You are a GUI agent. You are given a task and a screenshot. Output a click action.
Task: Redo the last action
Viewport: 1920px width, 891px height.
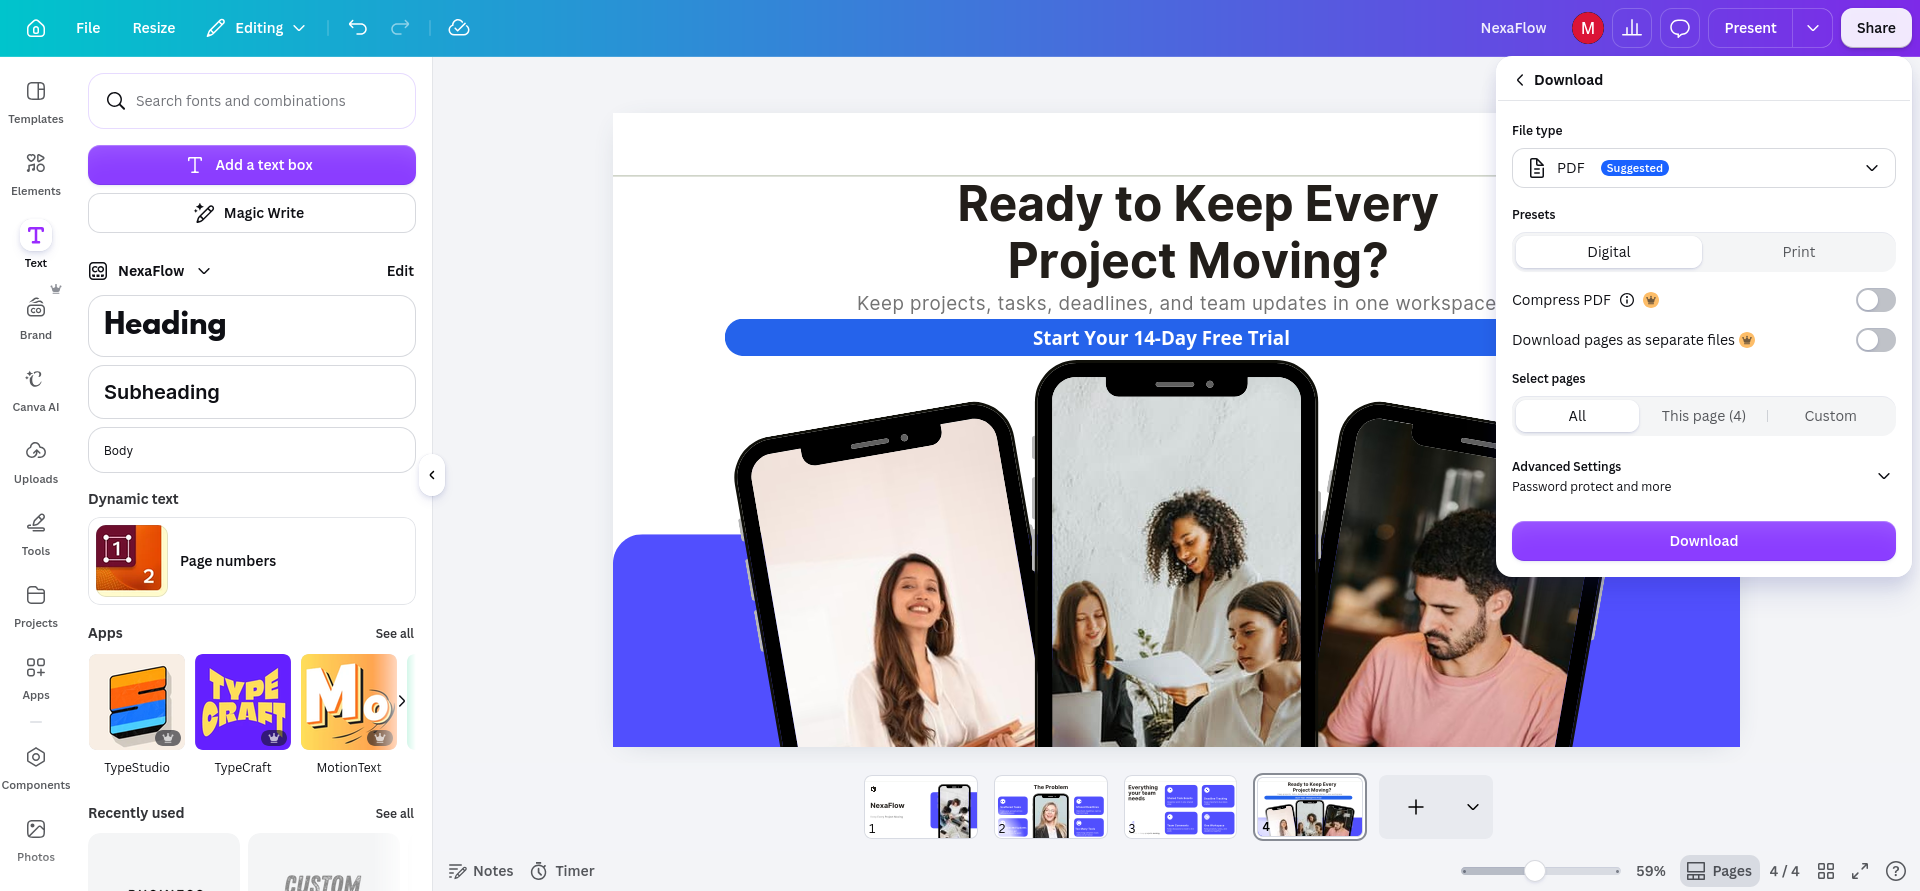(x=400, y=28)
